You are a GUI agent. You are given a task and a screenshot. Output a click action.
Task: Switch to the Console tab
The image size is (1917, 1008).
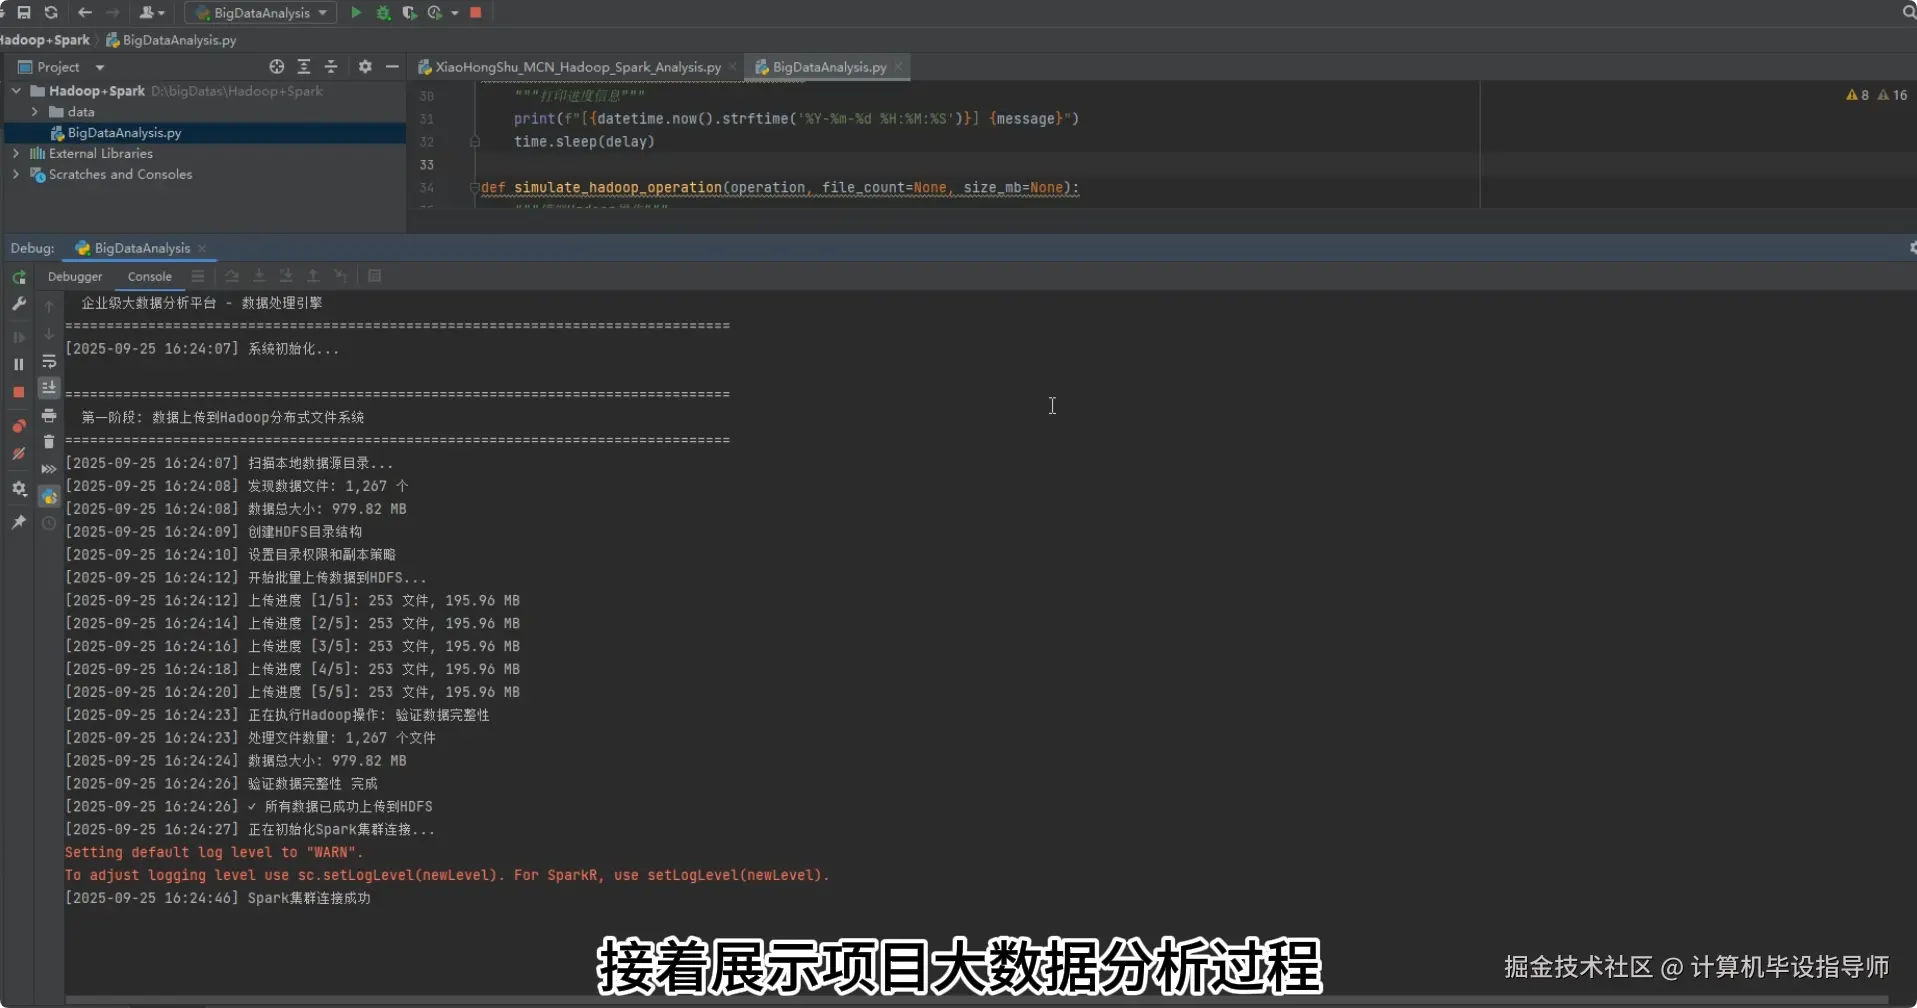point(150,277)
